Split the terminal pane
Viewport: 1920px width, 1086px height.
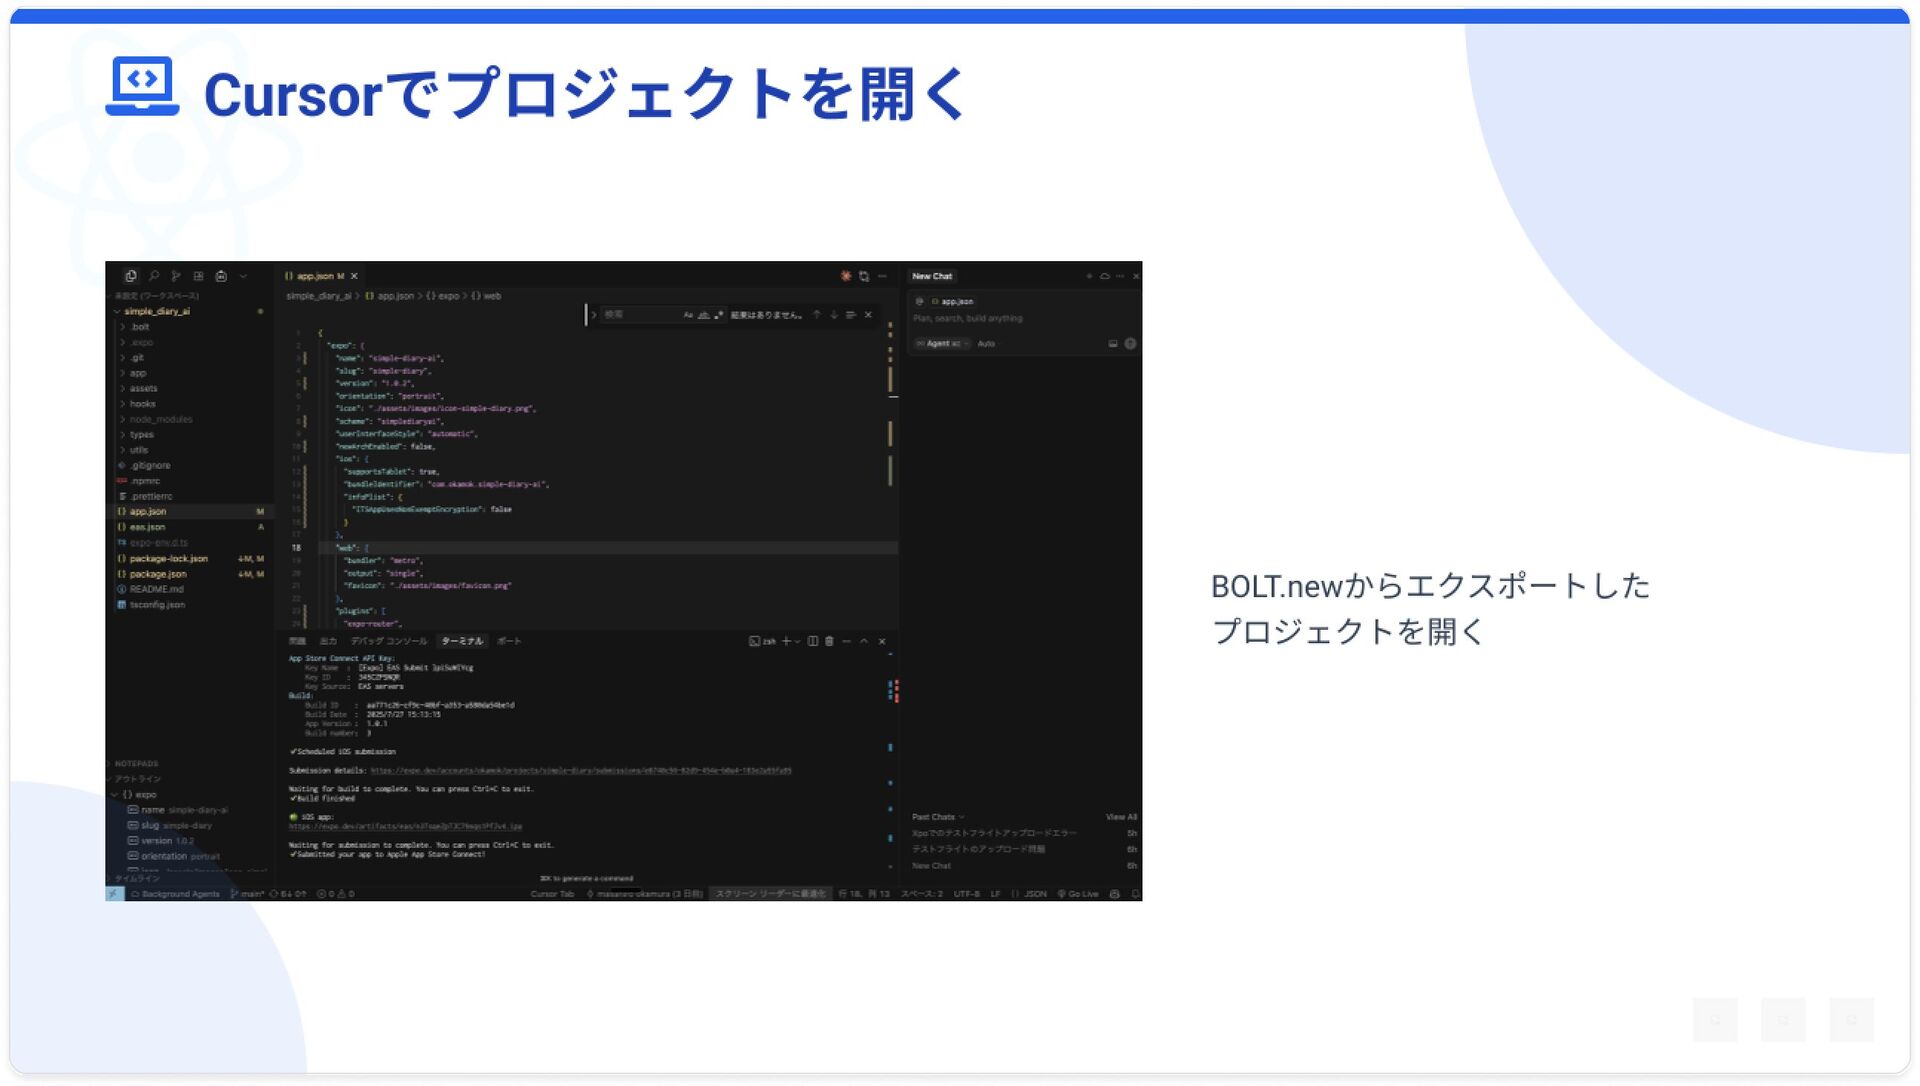pyautogui.click(x=813, y=641)
